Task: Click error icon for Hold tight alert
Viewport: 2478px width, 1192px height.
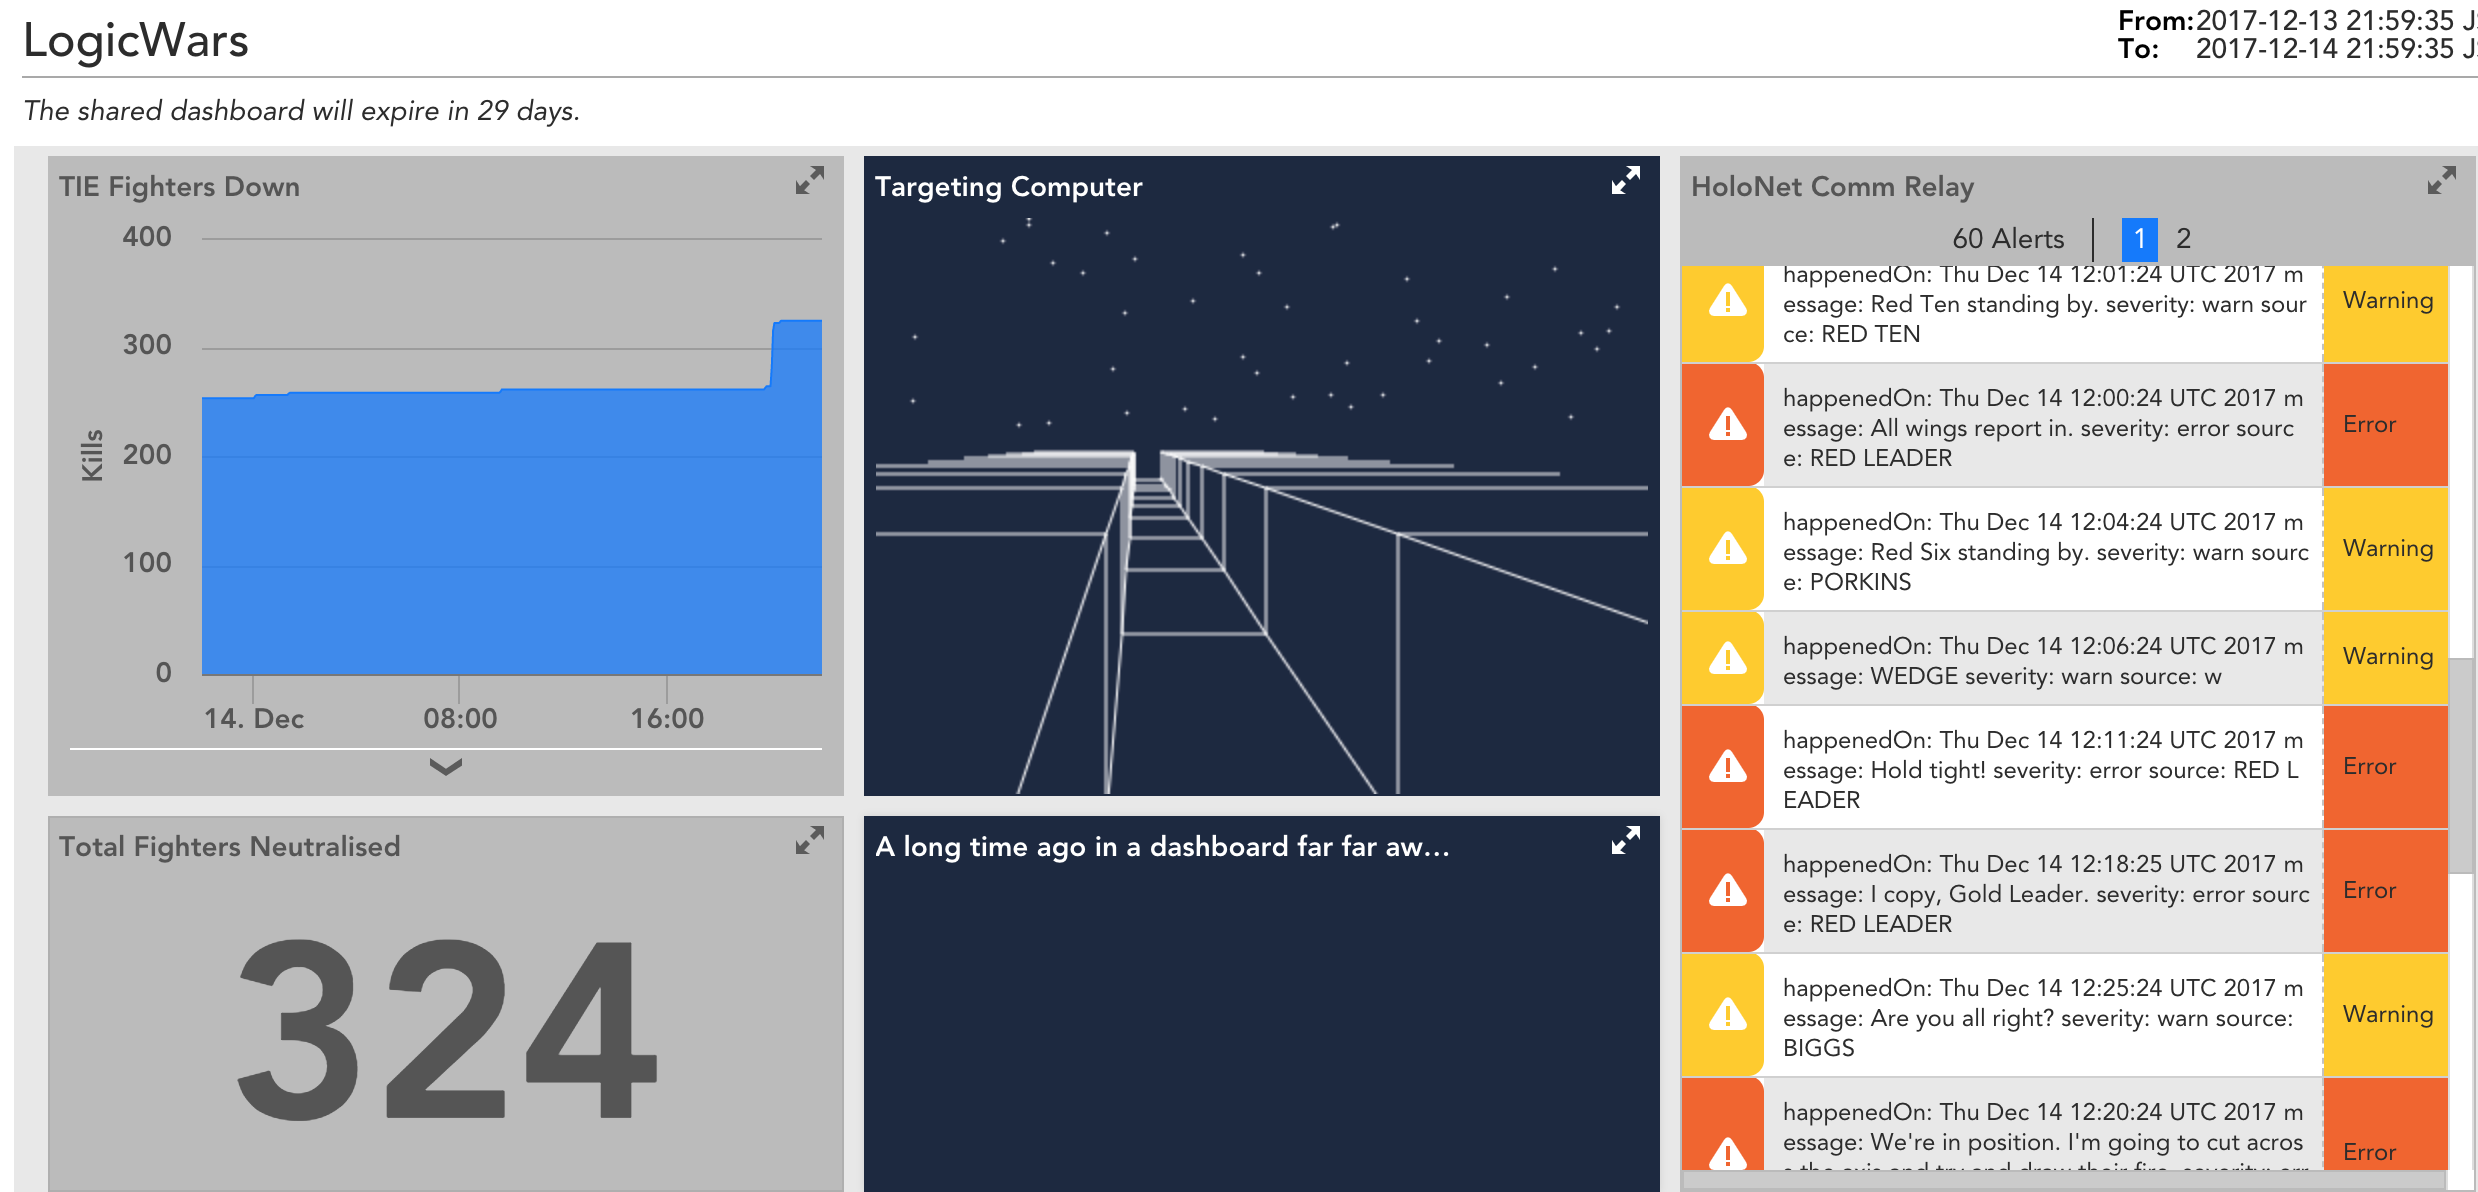Action: (1727, 766)
